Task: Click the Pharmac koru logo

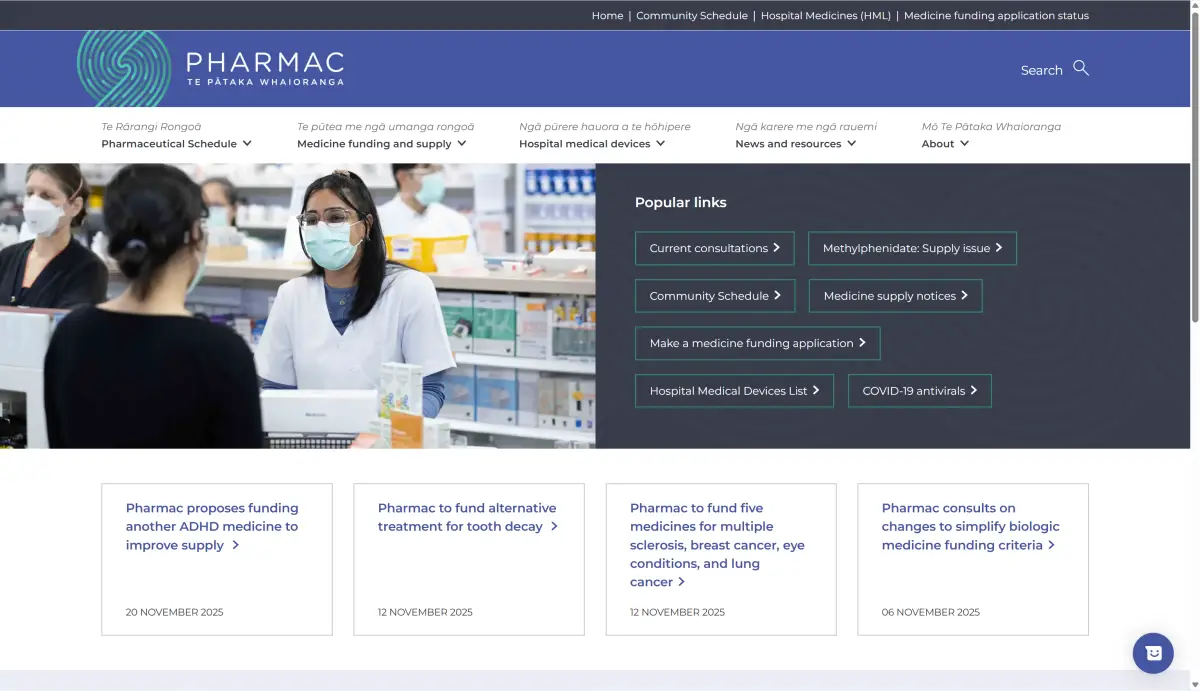Action: click(x=119, y=68)
